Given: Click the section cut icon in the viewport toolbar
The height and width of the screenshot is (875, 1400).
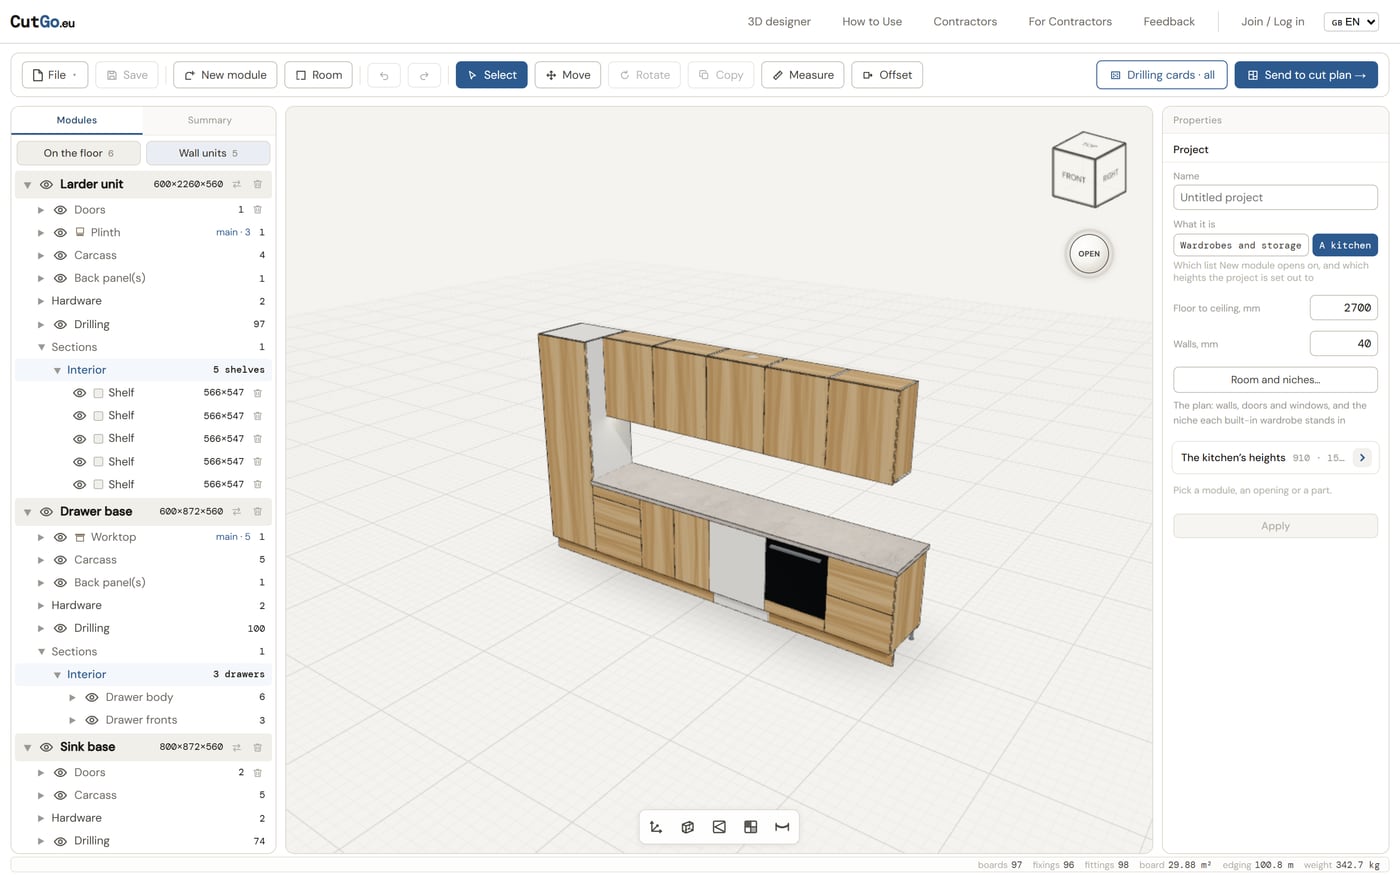Looking at the screenshot, I should [x=719, y=827].
